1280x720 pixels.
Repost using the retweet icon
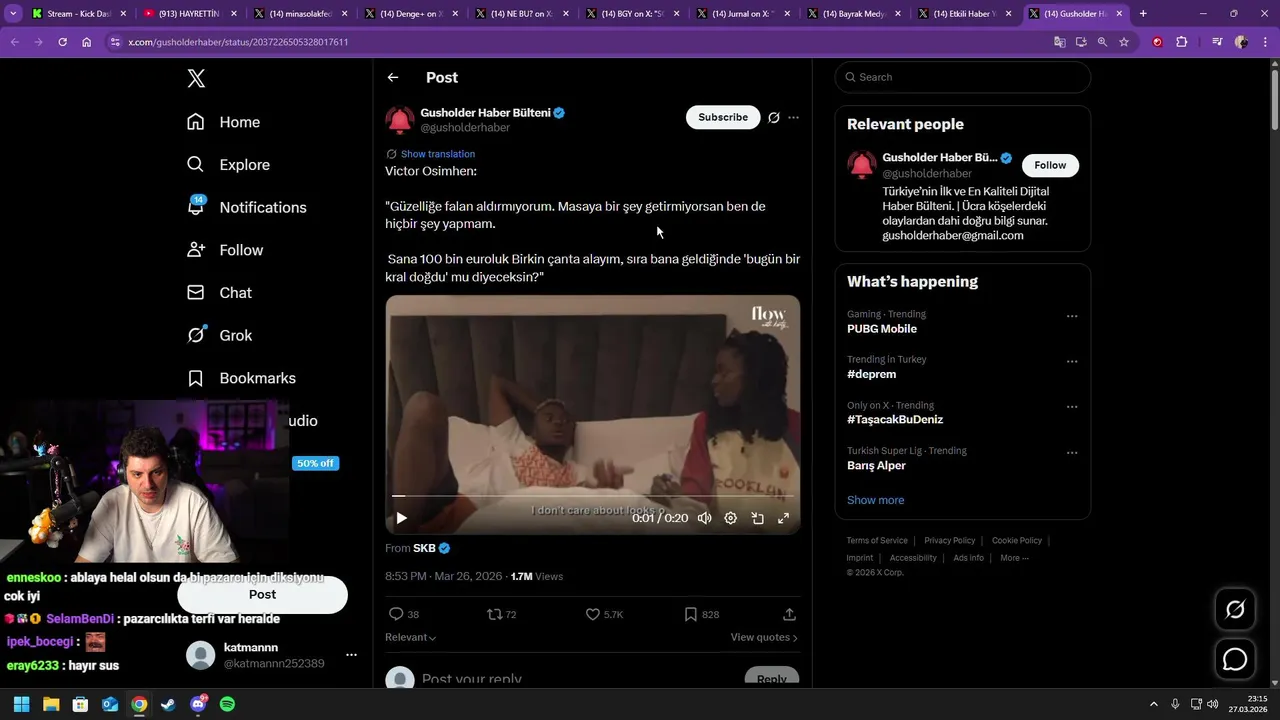pyautogui.click(x=494, y=614)
